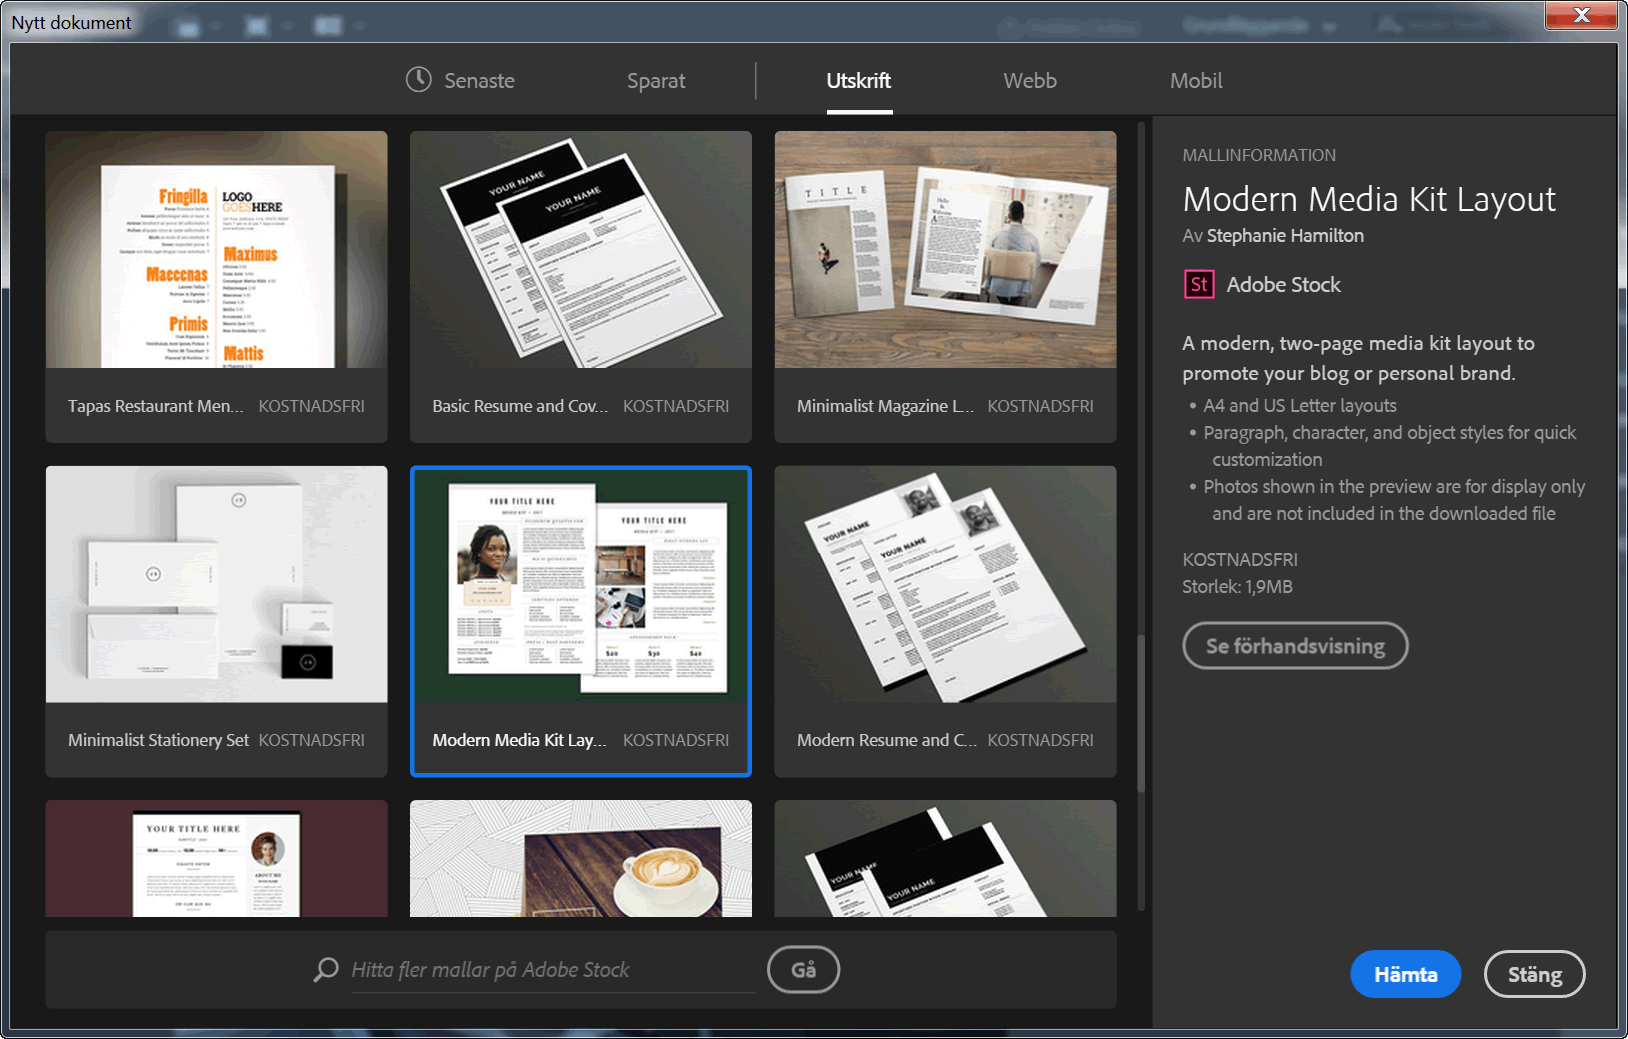
Task: Click the search magnifier icon
Action: coord(326,970)
